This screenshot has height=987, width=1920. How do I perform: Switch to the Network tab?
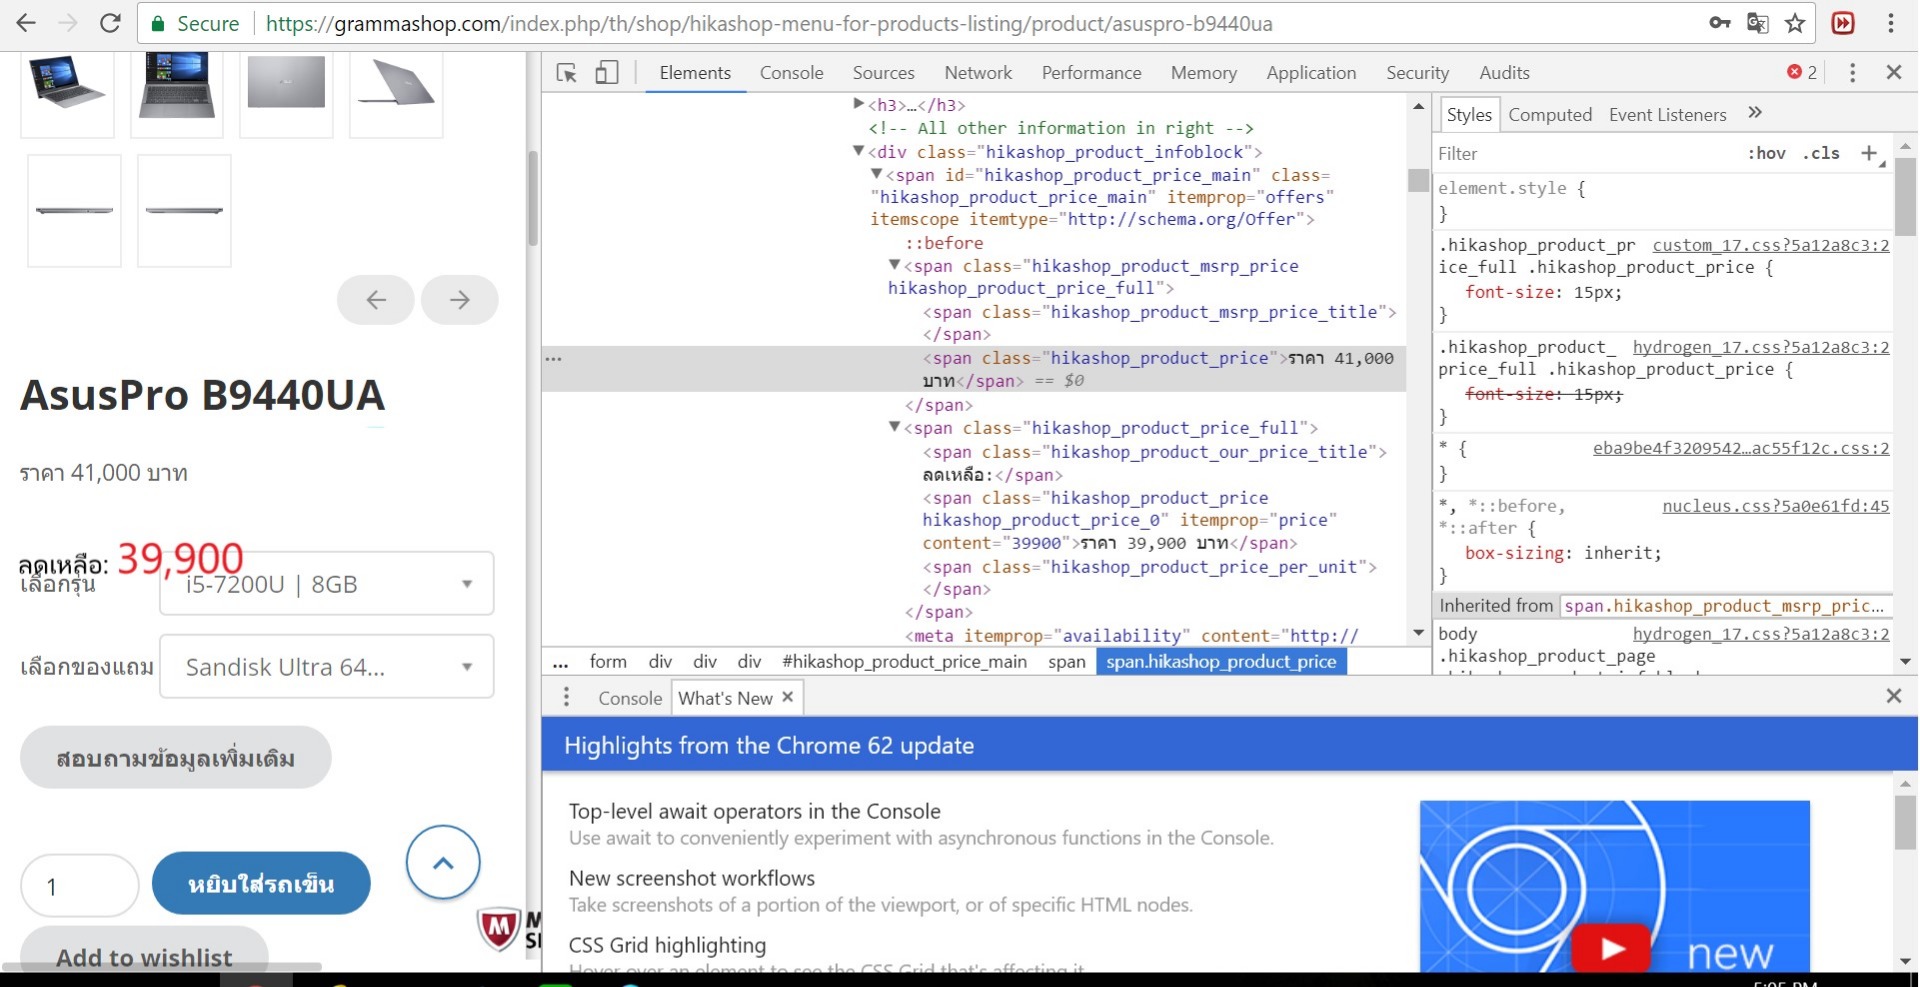(977, 73)
